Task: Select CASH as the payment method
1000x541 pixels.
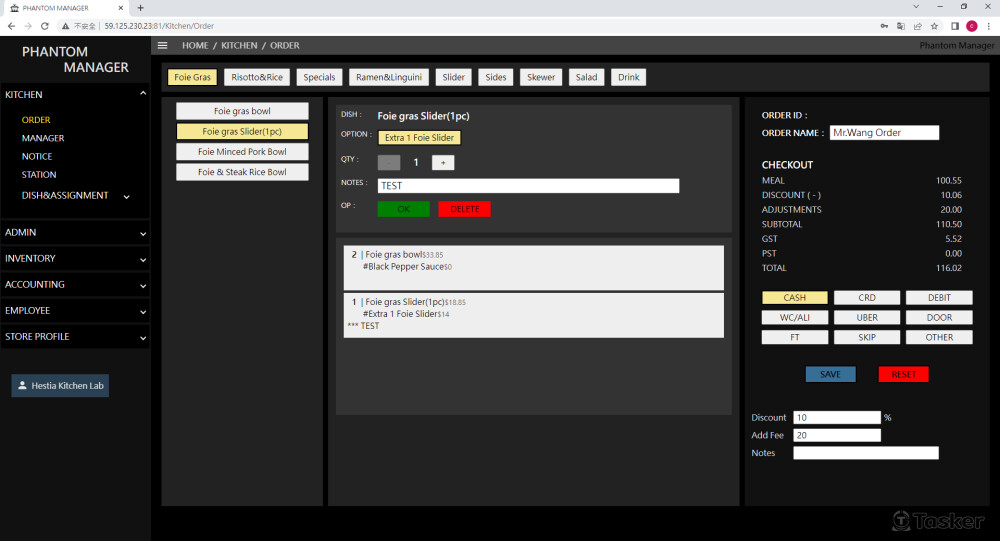Action: (x=795, y=297)
